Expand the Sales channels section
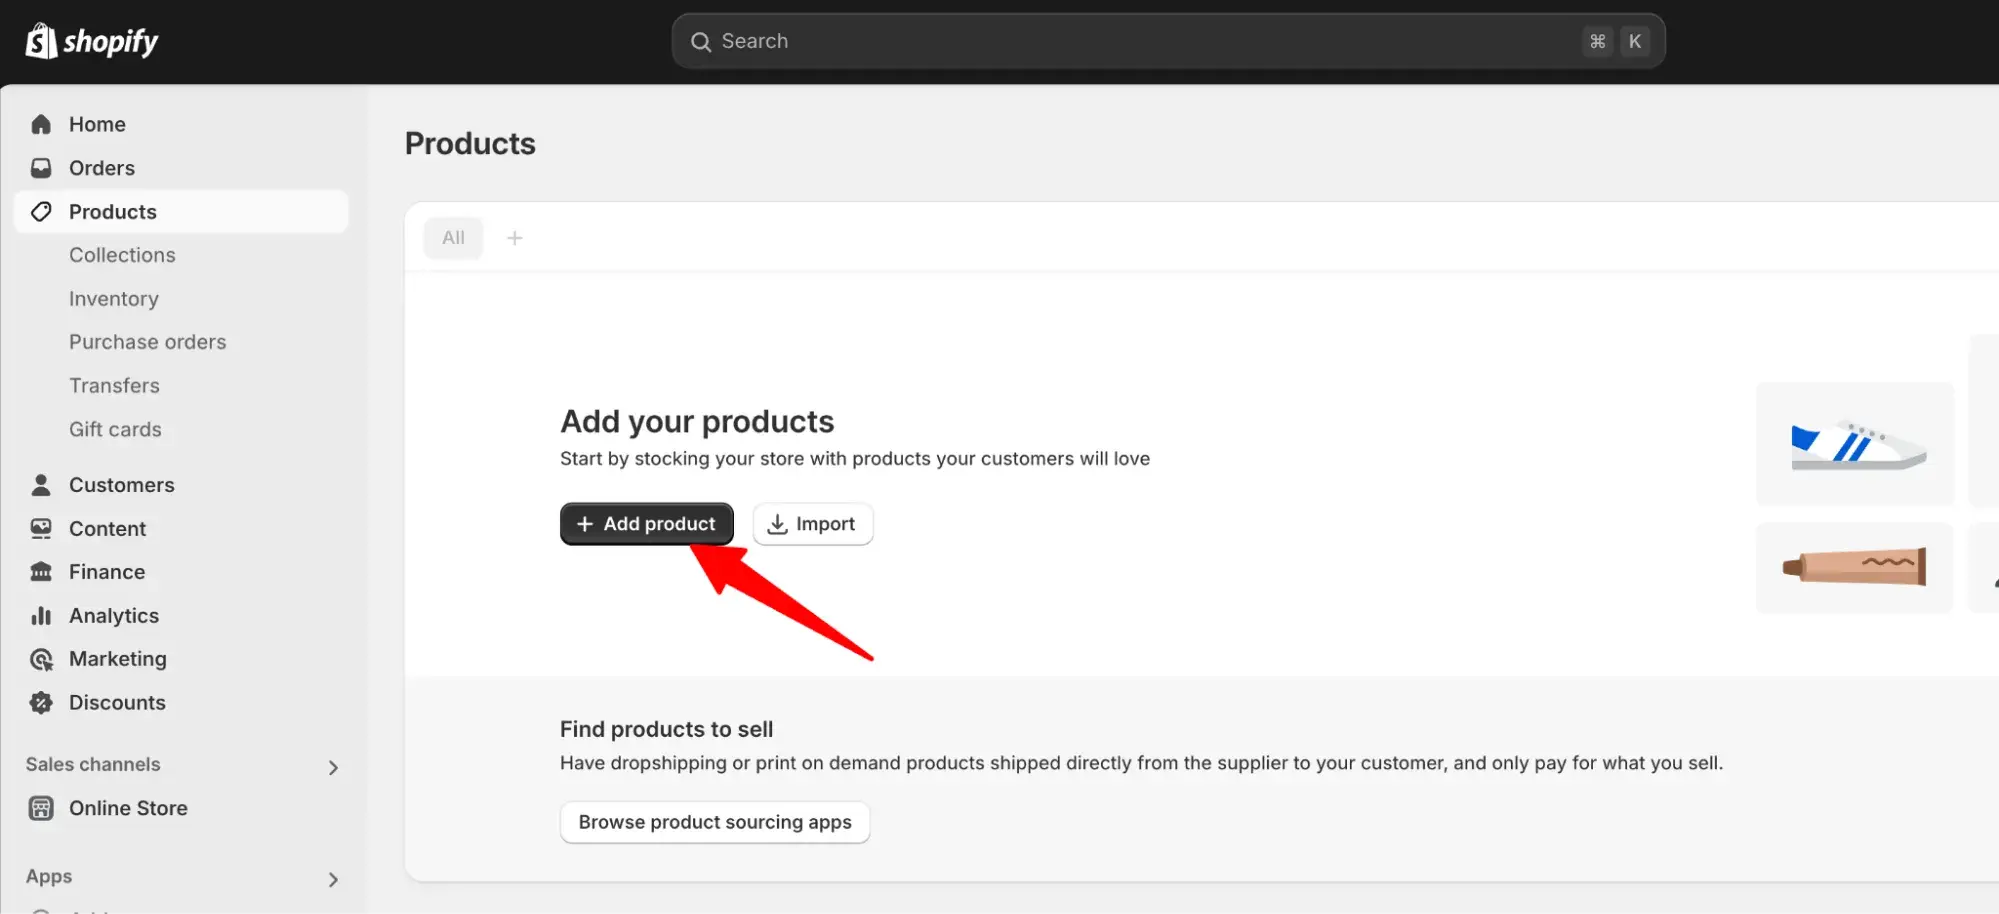The image size is (1999, 914). point(333,767)
